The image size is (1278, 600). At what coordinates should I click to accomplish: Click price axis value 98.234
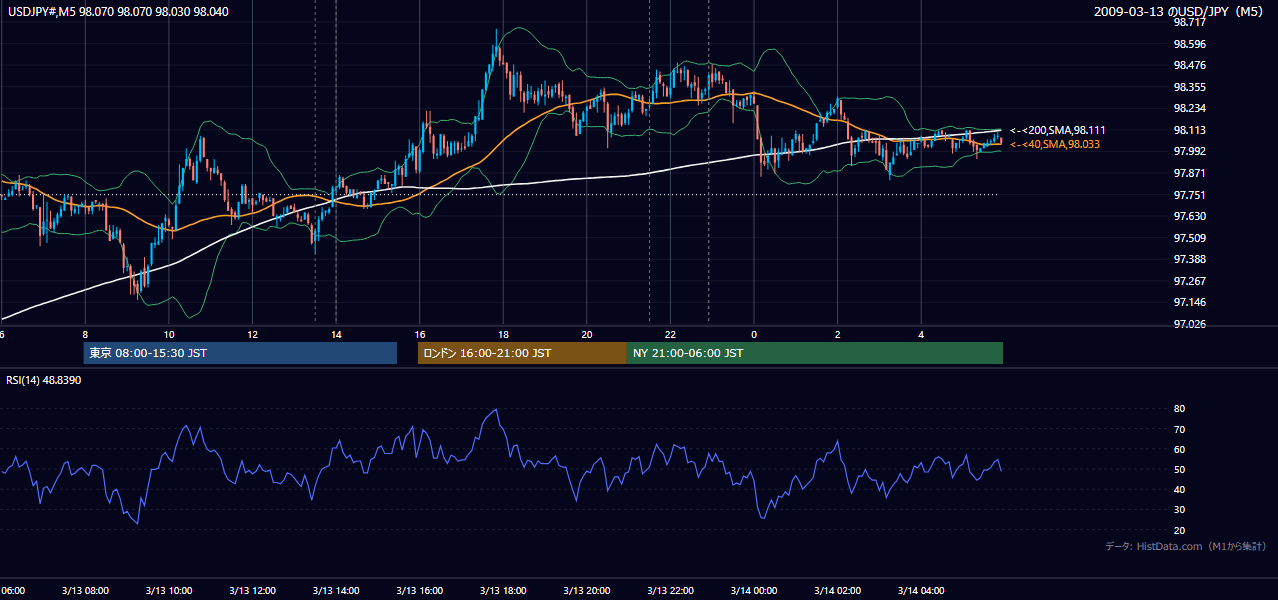tap(1189, 109)
